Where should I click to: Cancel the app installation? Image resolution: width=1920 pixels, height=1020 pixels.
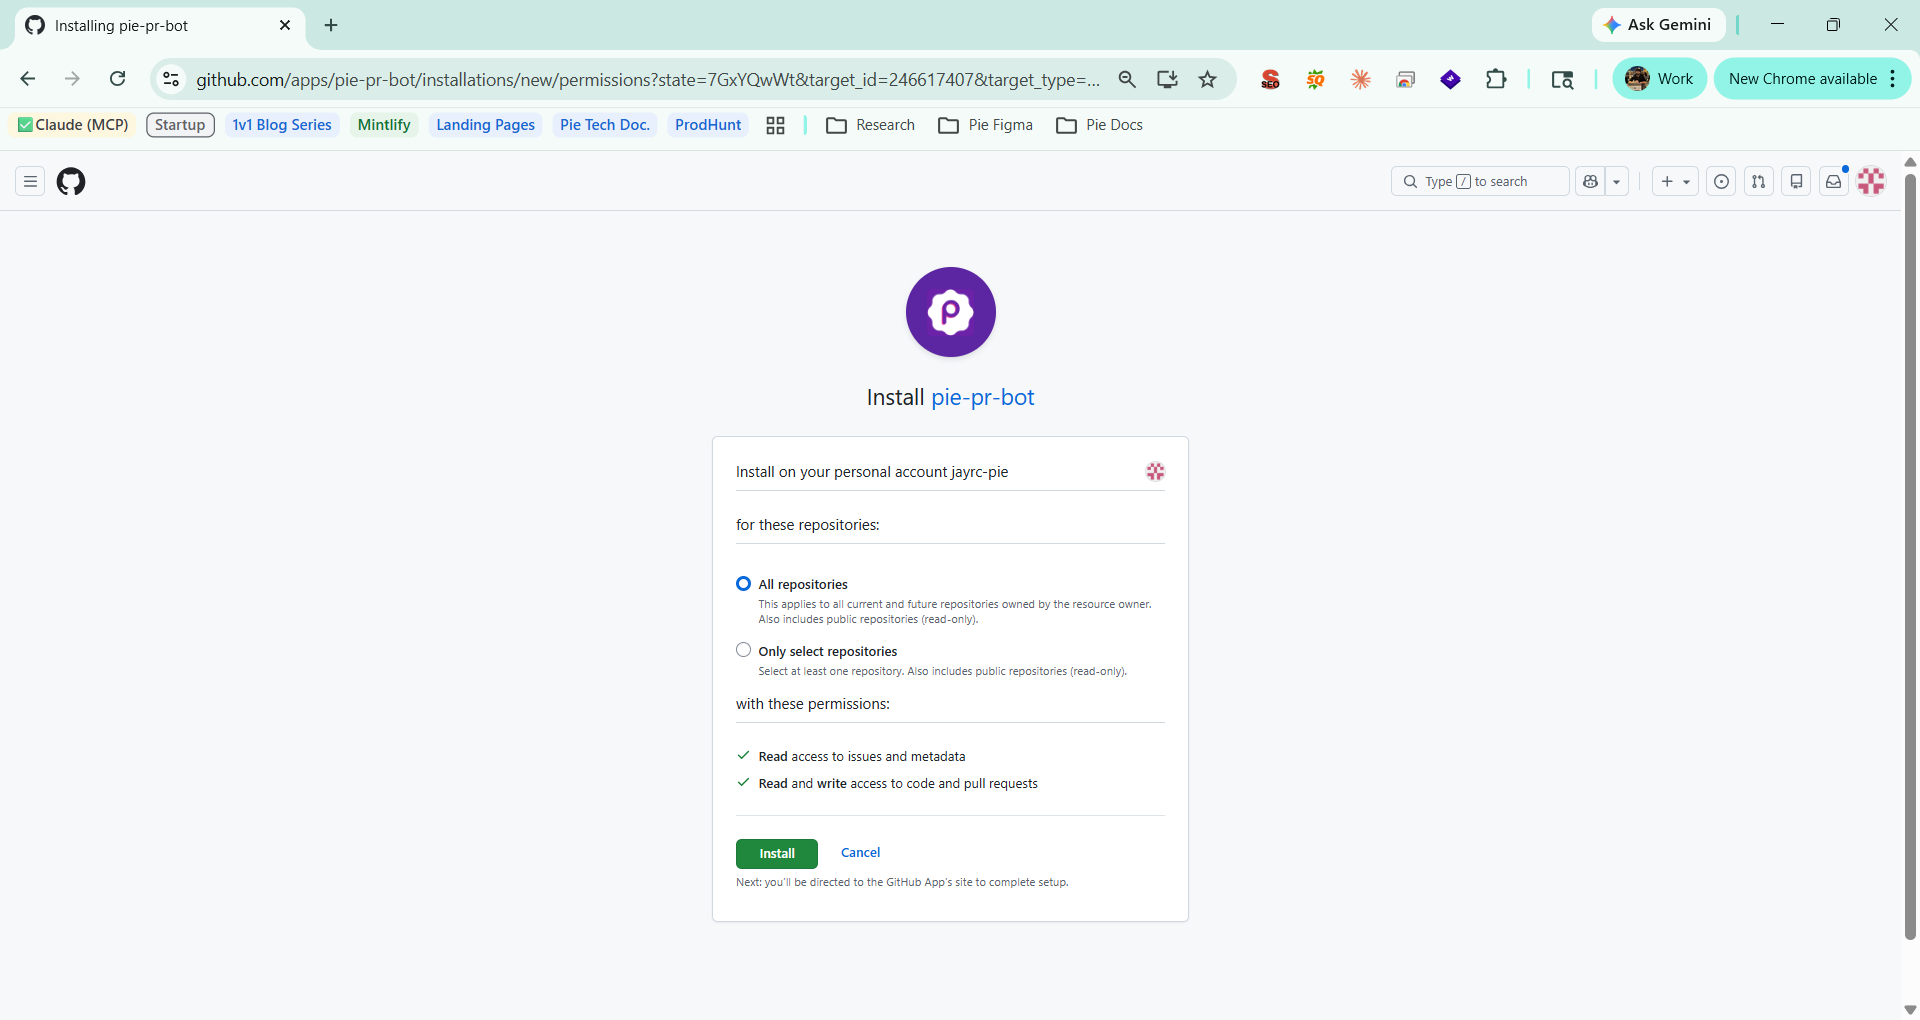[x=860, y=853]
